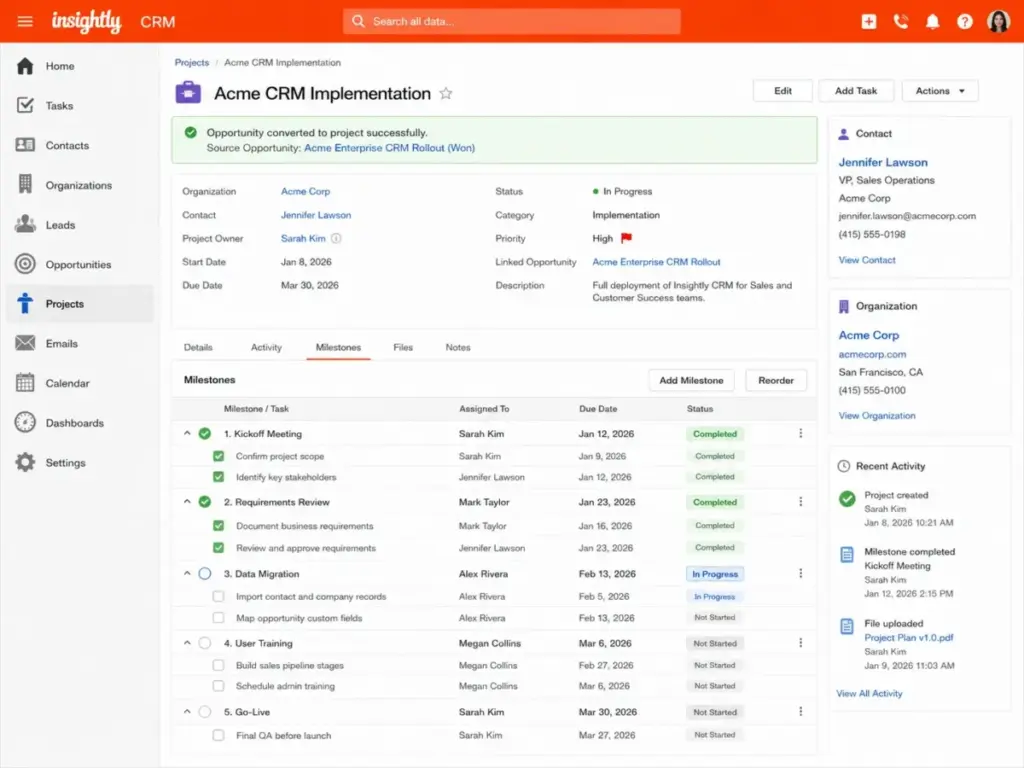Viewport: 1024px width, 768px height.
Task: Click In Progress badge for Data Migration
Action: (x=714, y=574)
